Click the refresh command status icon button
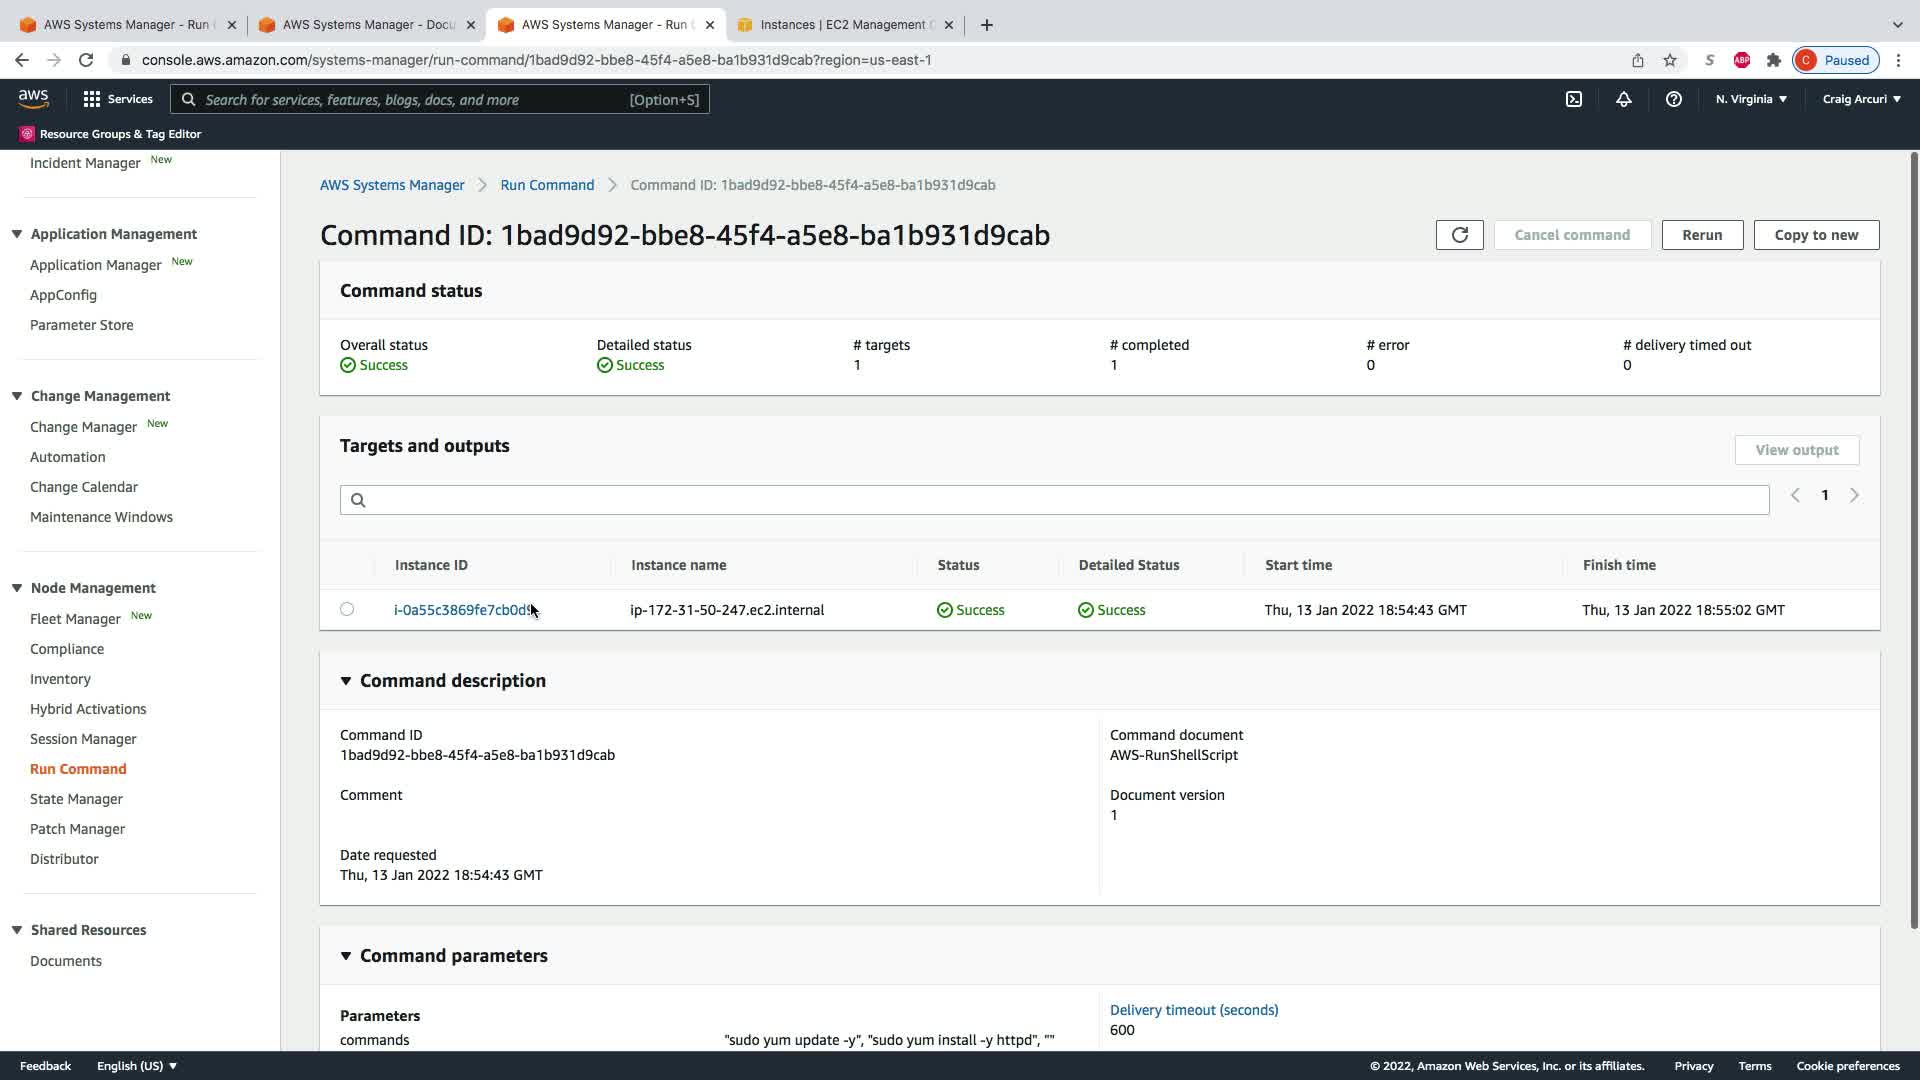 pos(1459,235)
